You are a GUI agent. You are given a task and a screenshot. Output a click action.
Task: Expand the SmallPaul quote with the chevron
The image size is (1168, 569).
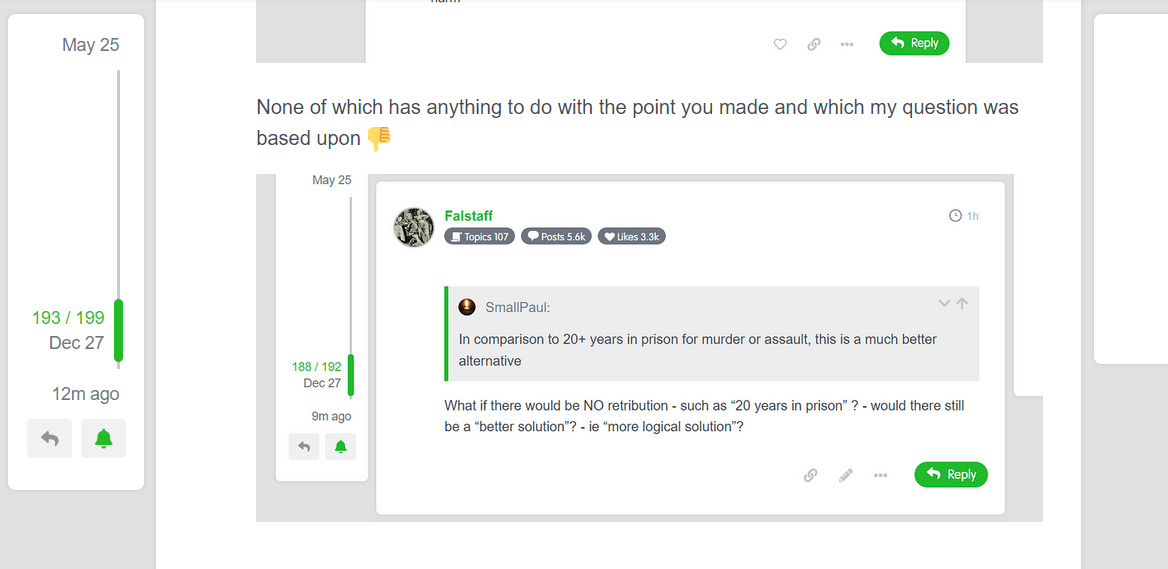pos(943,304)
